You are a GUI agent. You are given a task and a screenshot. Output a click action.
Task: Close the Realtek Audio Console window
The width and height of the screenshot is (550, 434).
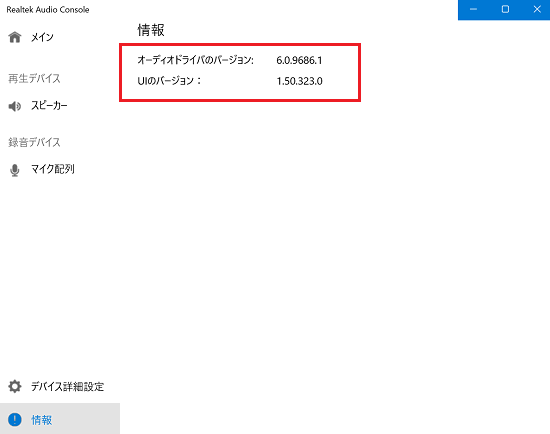click(x=537, y=9)
